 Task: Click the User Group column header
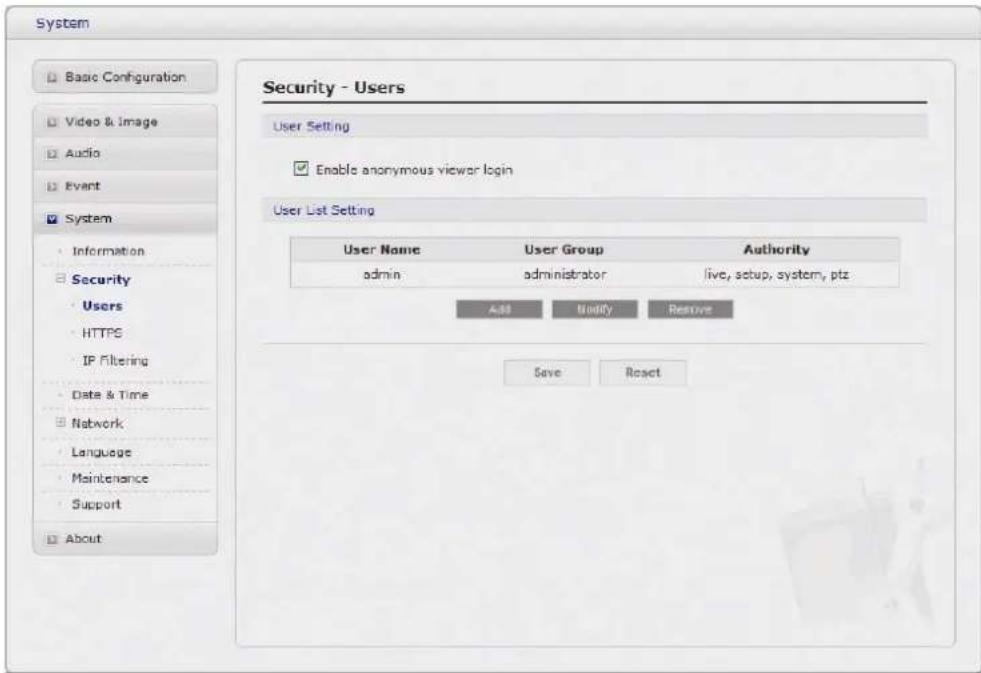(x=564, y=250)
